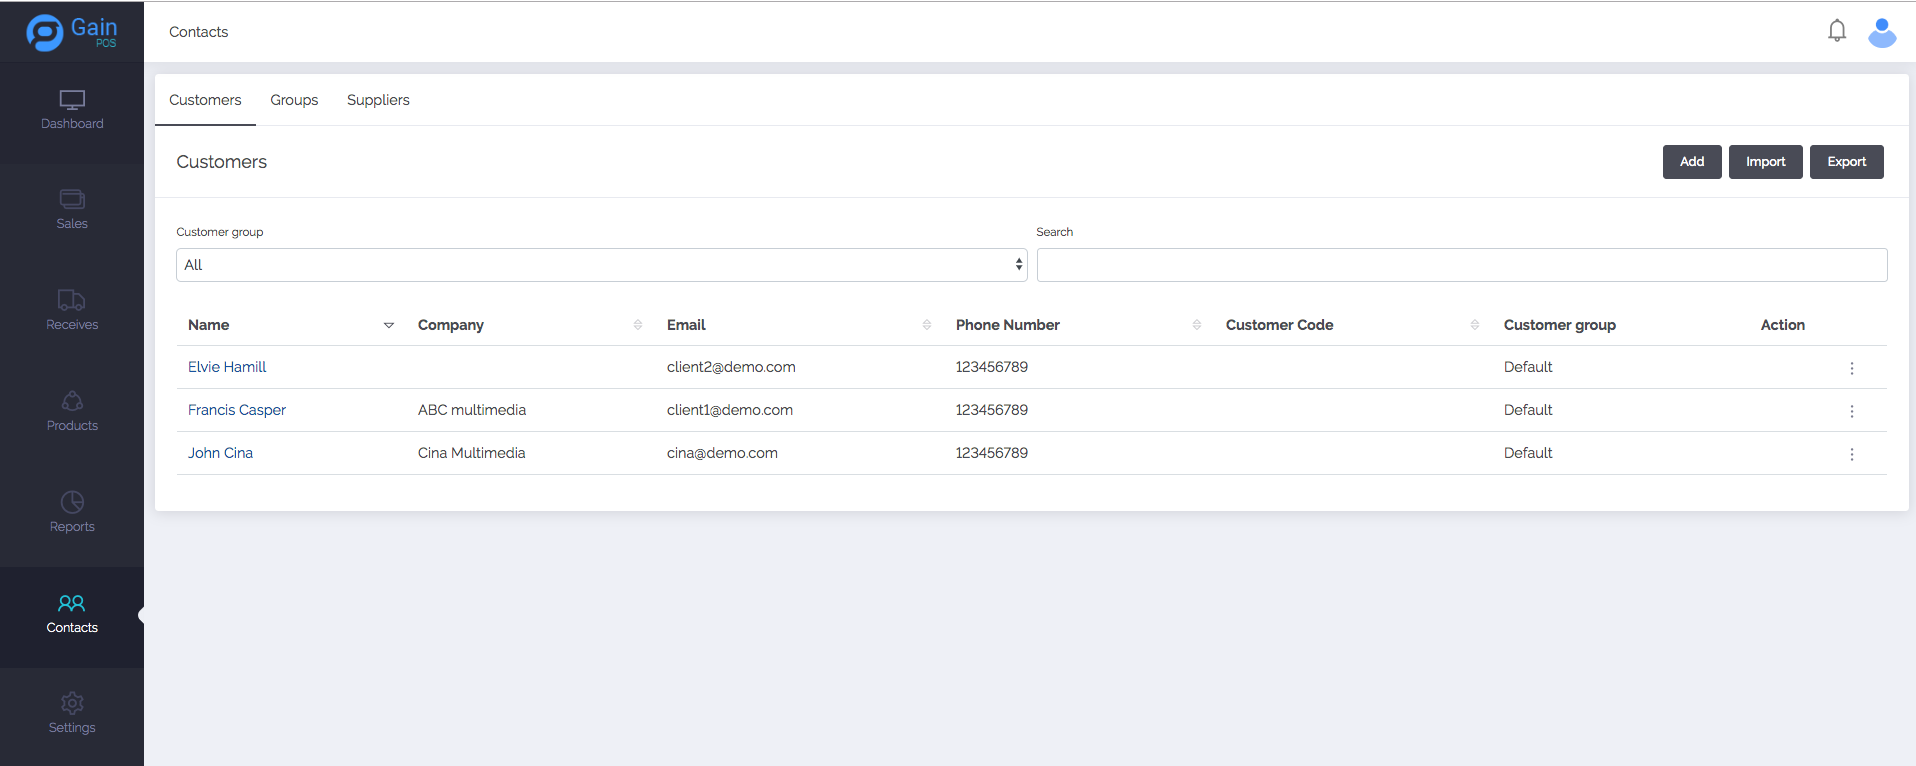1916x766 pixels.
Task: Open the Reports pie chart icon
Action: [72, 502]
